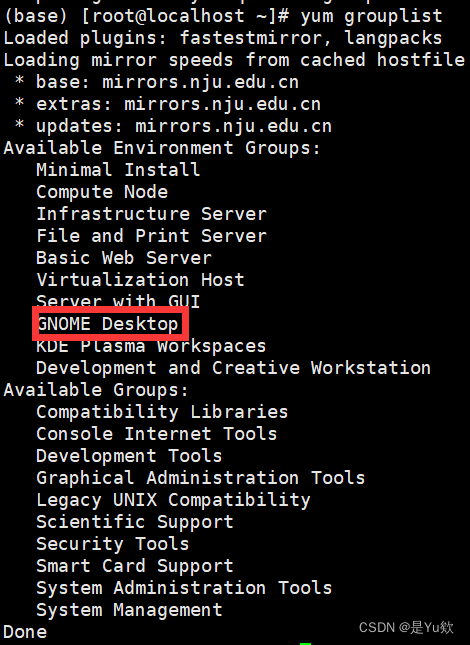Click Scientific Support entry
Viewport: 470px width, 645px height.
[135, 522]
